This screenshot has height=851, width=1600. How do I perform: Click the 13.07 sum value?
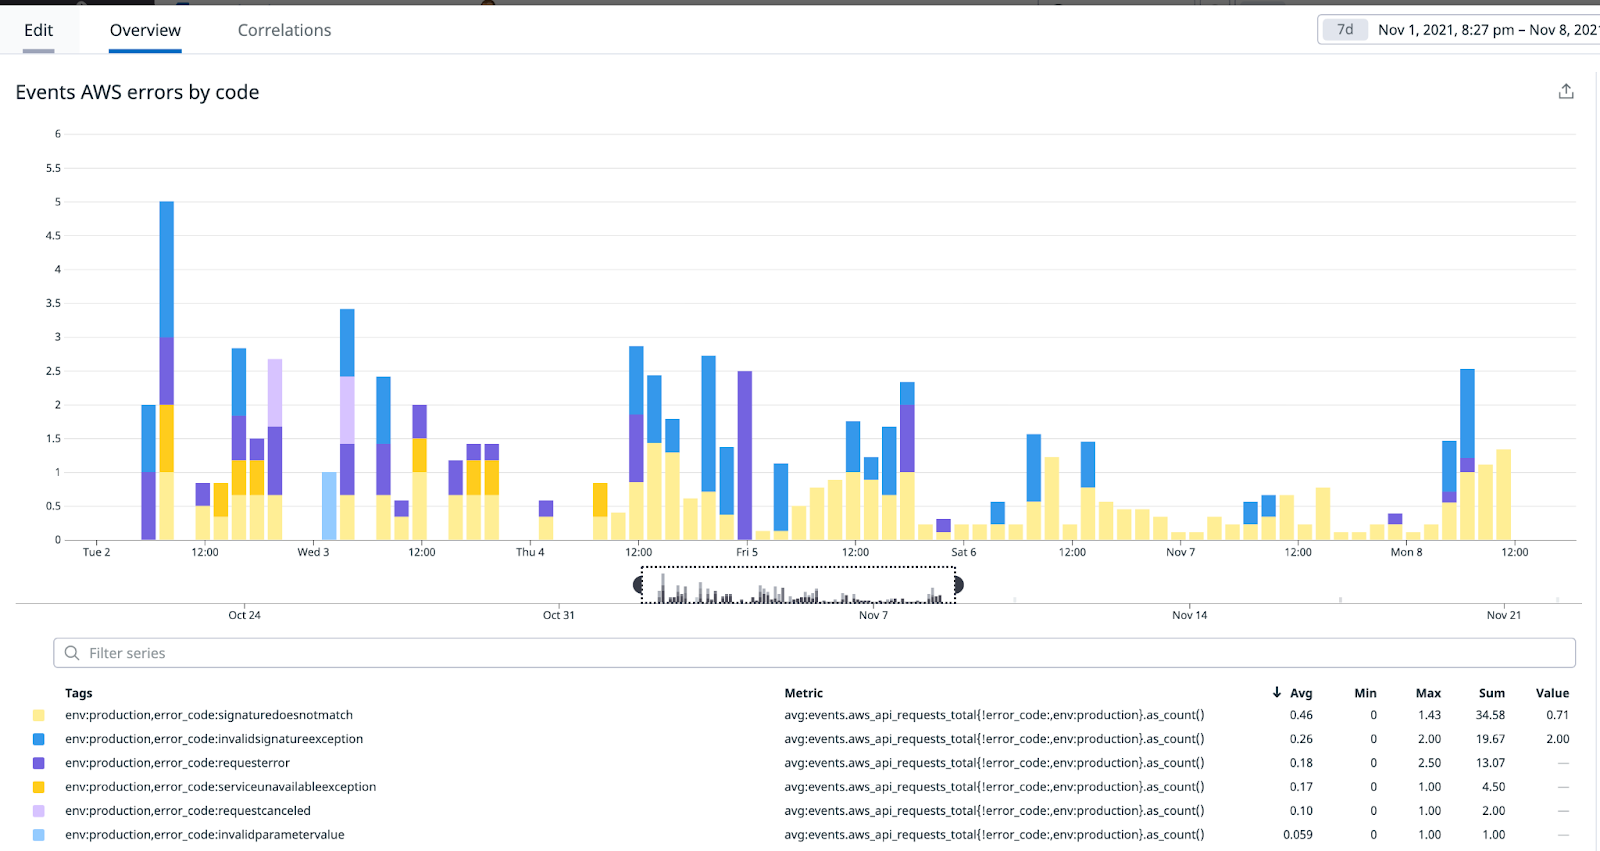(x=1490, y=763)
